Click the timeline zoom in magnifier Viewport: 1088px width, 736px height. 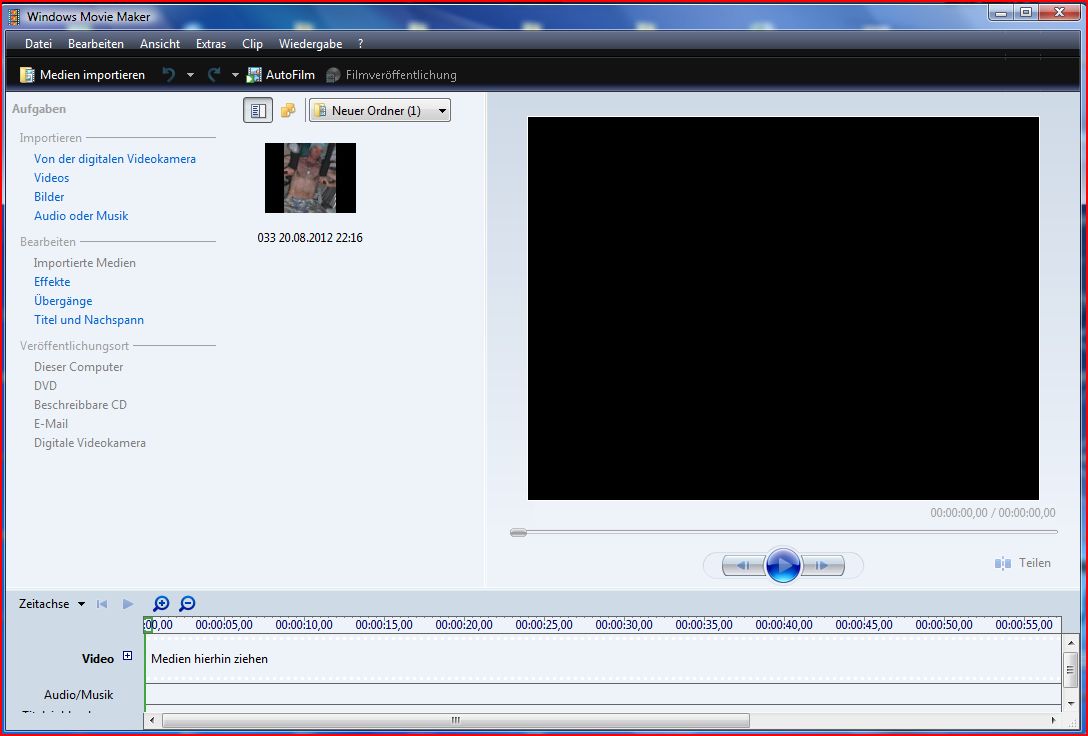161,604
